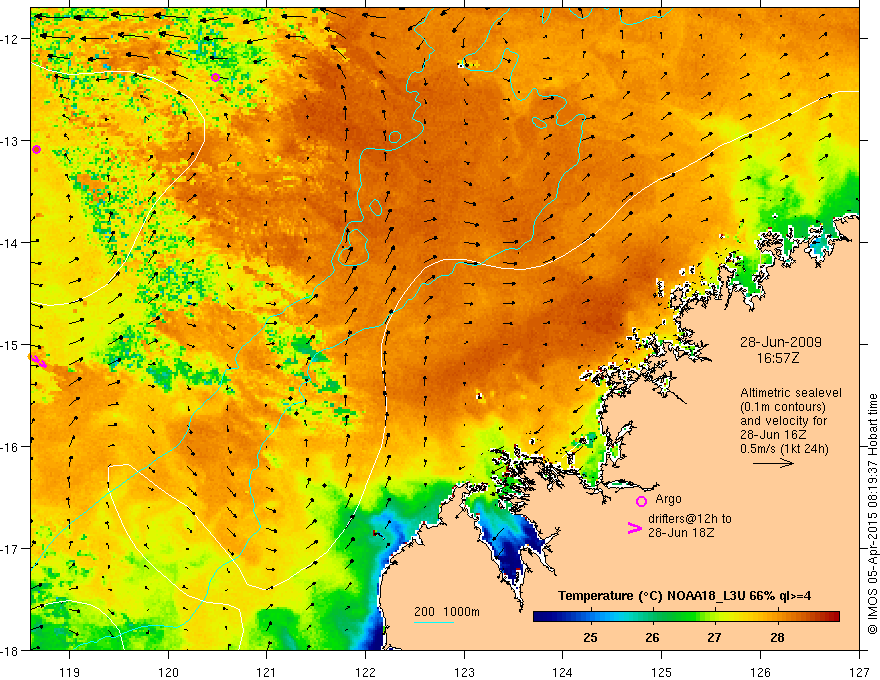The image size is (880, 680).
Task: Click the '(0.1m contours)' caption line
Action: 783,407
